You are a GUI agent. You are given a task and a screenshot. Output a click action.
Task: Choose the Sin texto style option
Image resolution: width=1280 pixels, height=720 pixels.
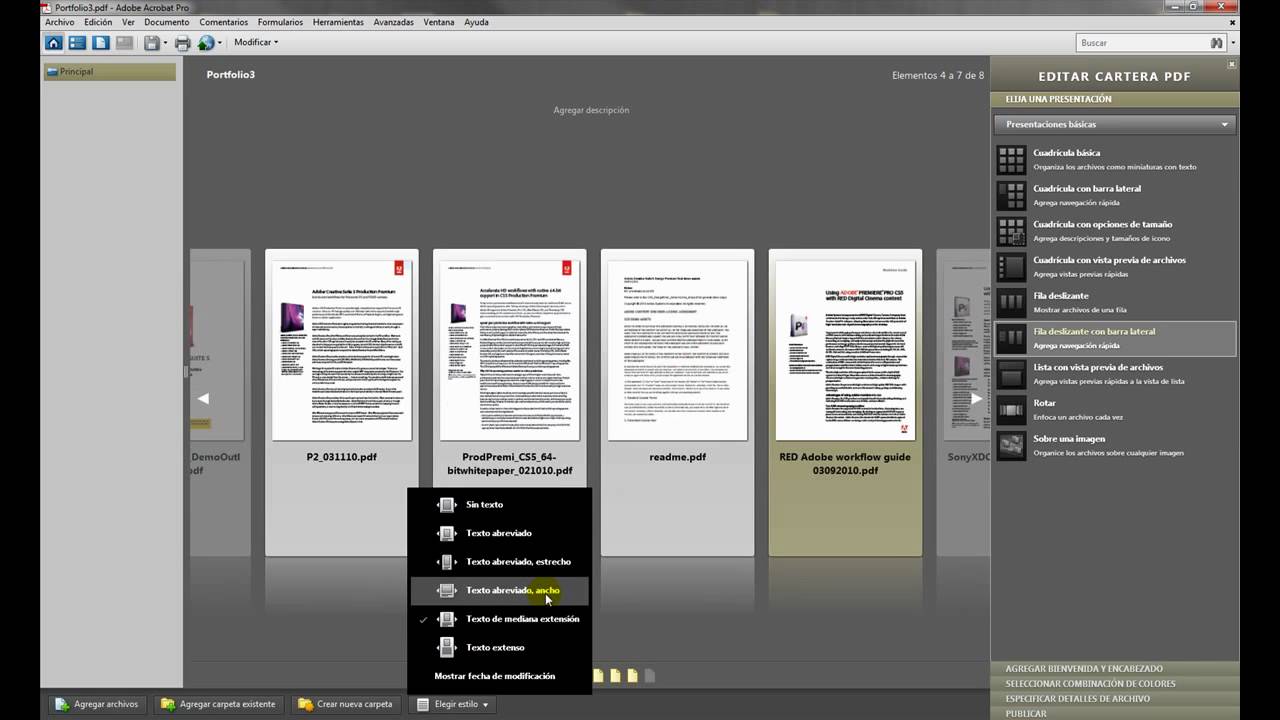coord(484,505)
